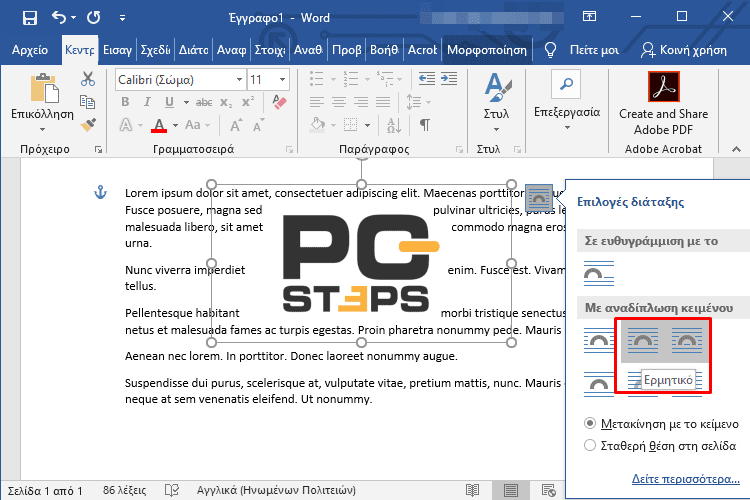Open Quick Access Toolbar customize arrow
Viewport: 750px width, 500px height.
122,18
